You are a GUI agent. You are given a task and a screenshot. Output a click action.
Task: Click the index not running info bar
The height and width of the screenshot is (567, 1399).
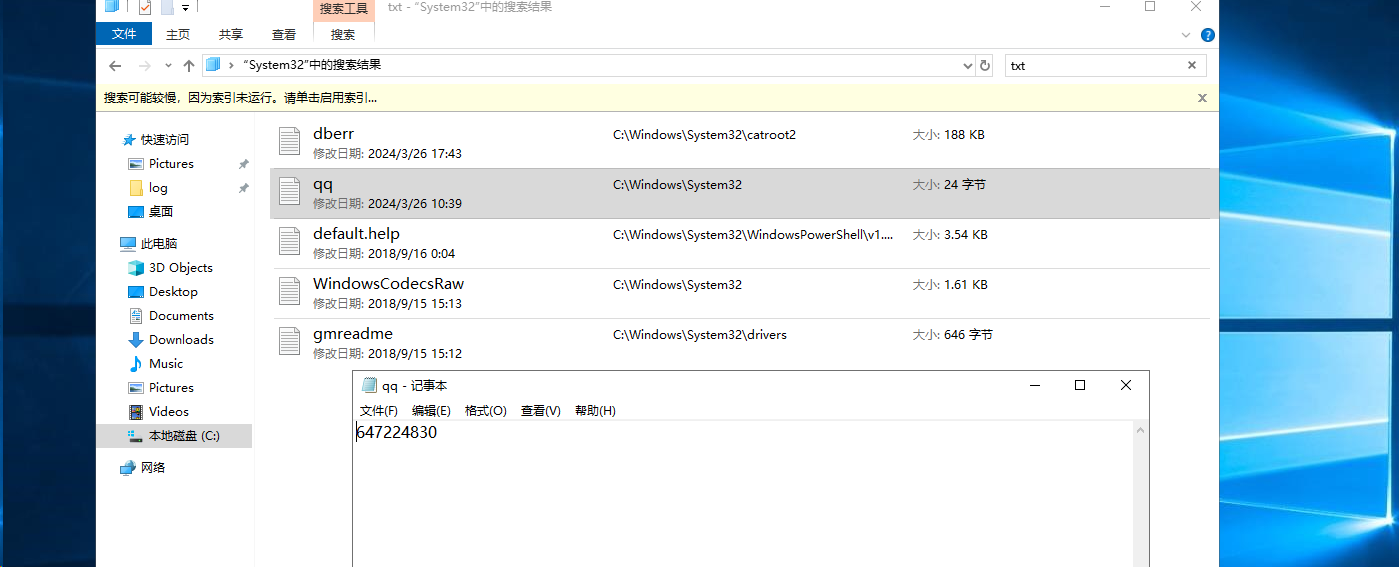coord(657,98)
